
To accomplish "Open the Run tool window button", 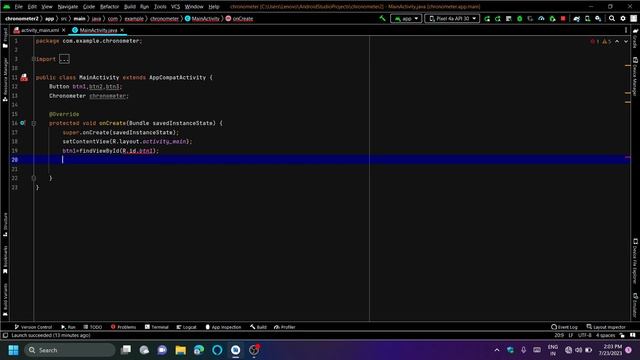I will (x=68, y=327).
